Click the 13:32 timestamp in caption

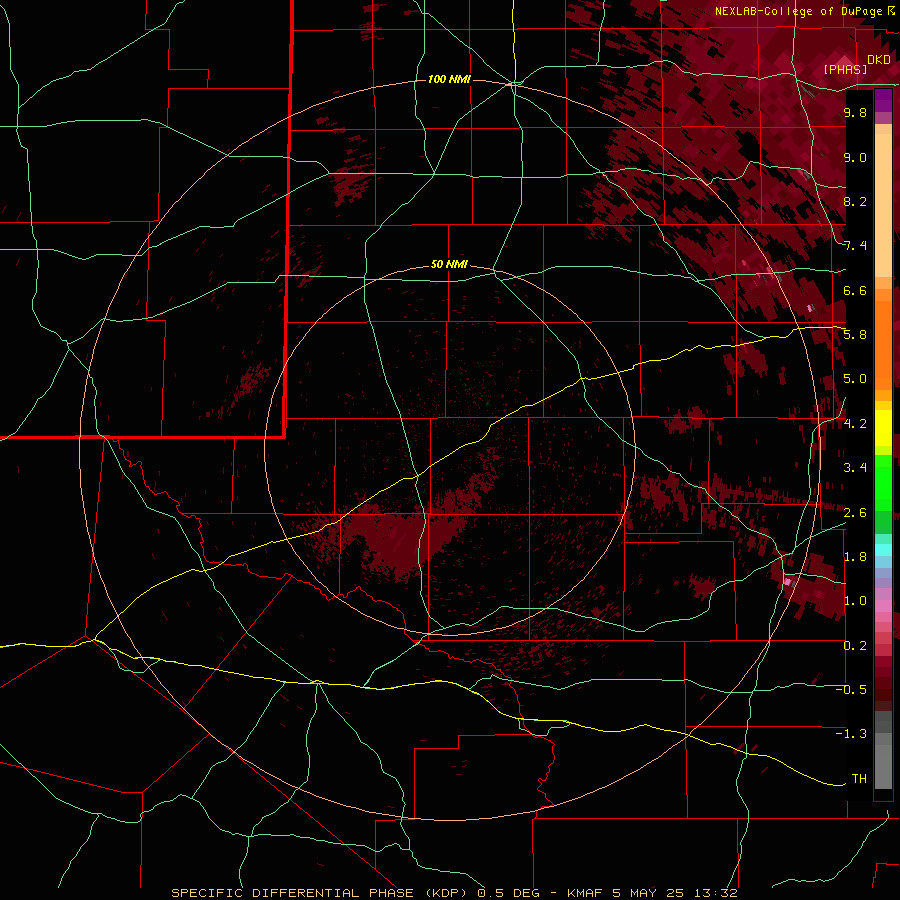[715, 893]
